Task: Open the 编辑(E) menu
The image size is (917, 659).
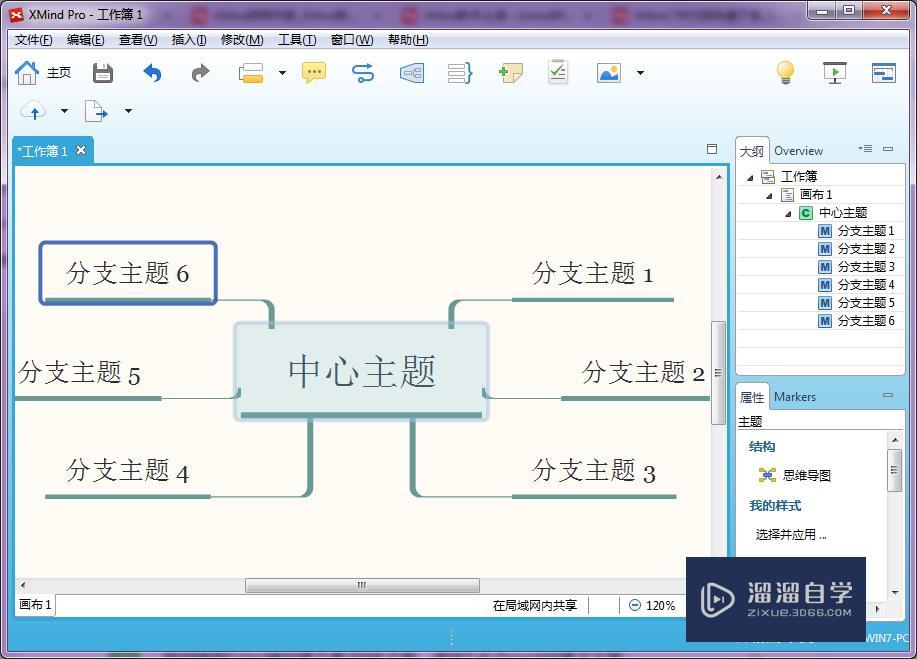Action: tap(85, 40)
